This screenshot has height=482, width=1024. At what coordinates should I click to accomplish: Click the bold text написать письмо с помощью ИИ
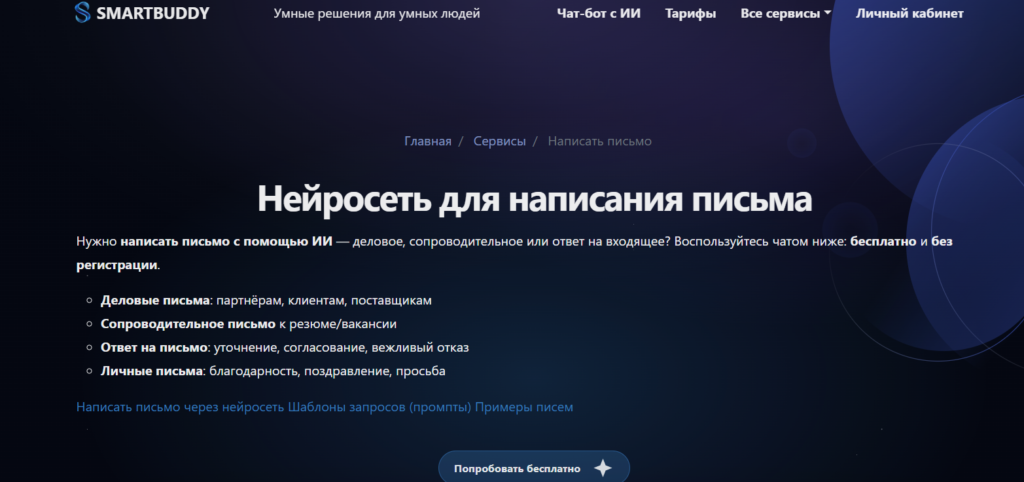226,242
